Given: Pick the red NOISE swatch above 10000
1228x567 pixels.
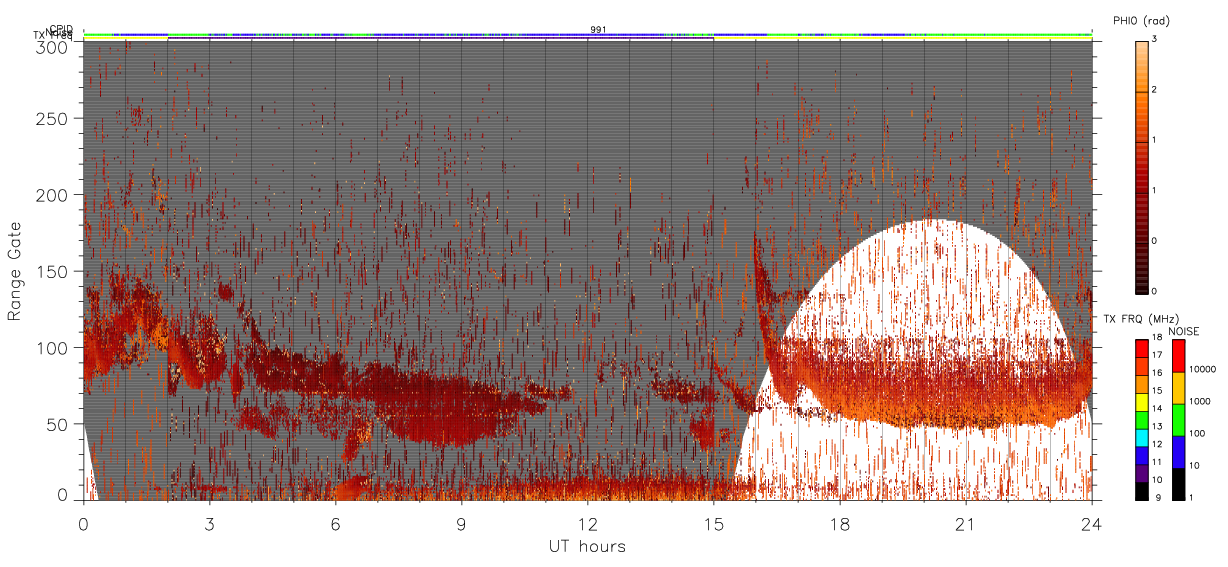Looking at the screenshot, I should point(1178,355).
